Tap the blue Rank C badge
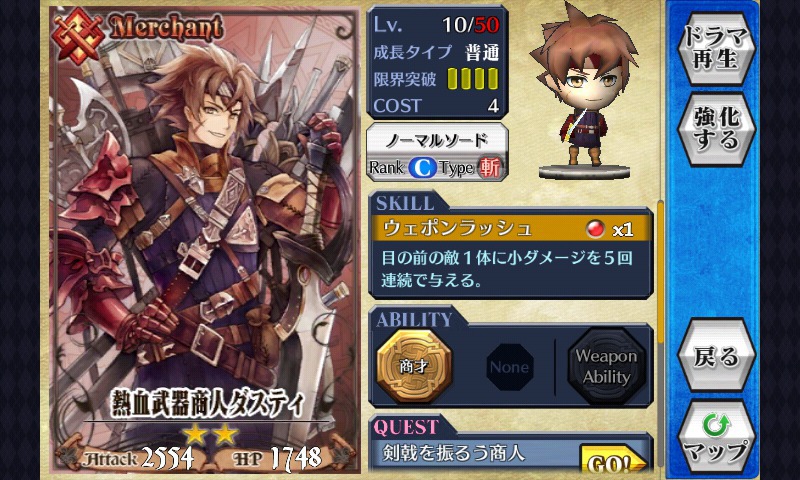800x480 pixels. point(422,167)
